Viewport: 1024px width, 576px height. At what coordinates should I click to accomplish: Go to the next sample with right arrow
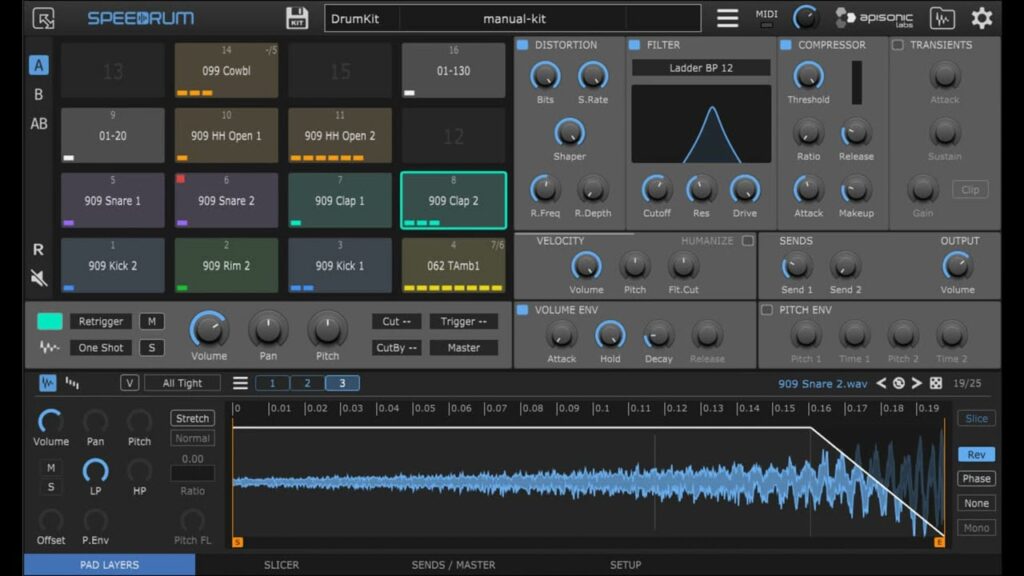[x=917, y=383]
